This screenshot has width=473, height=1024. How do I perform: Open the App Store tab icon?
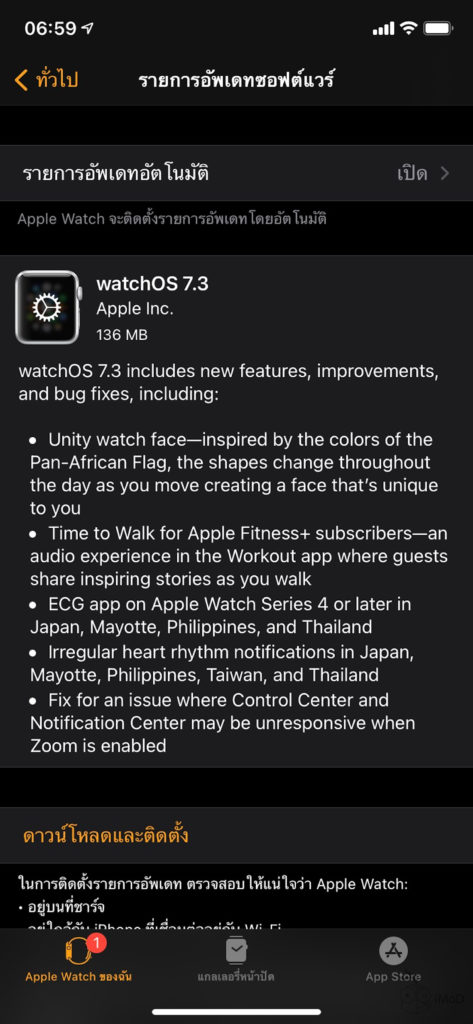click(x=393, y=951)
